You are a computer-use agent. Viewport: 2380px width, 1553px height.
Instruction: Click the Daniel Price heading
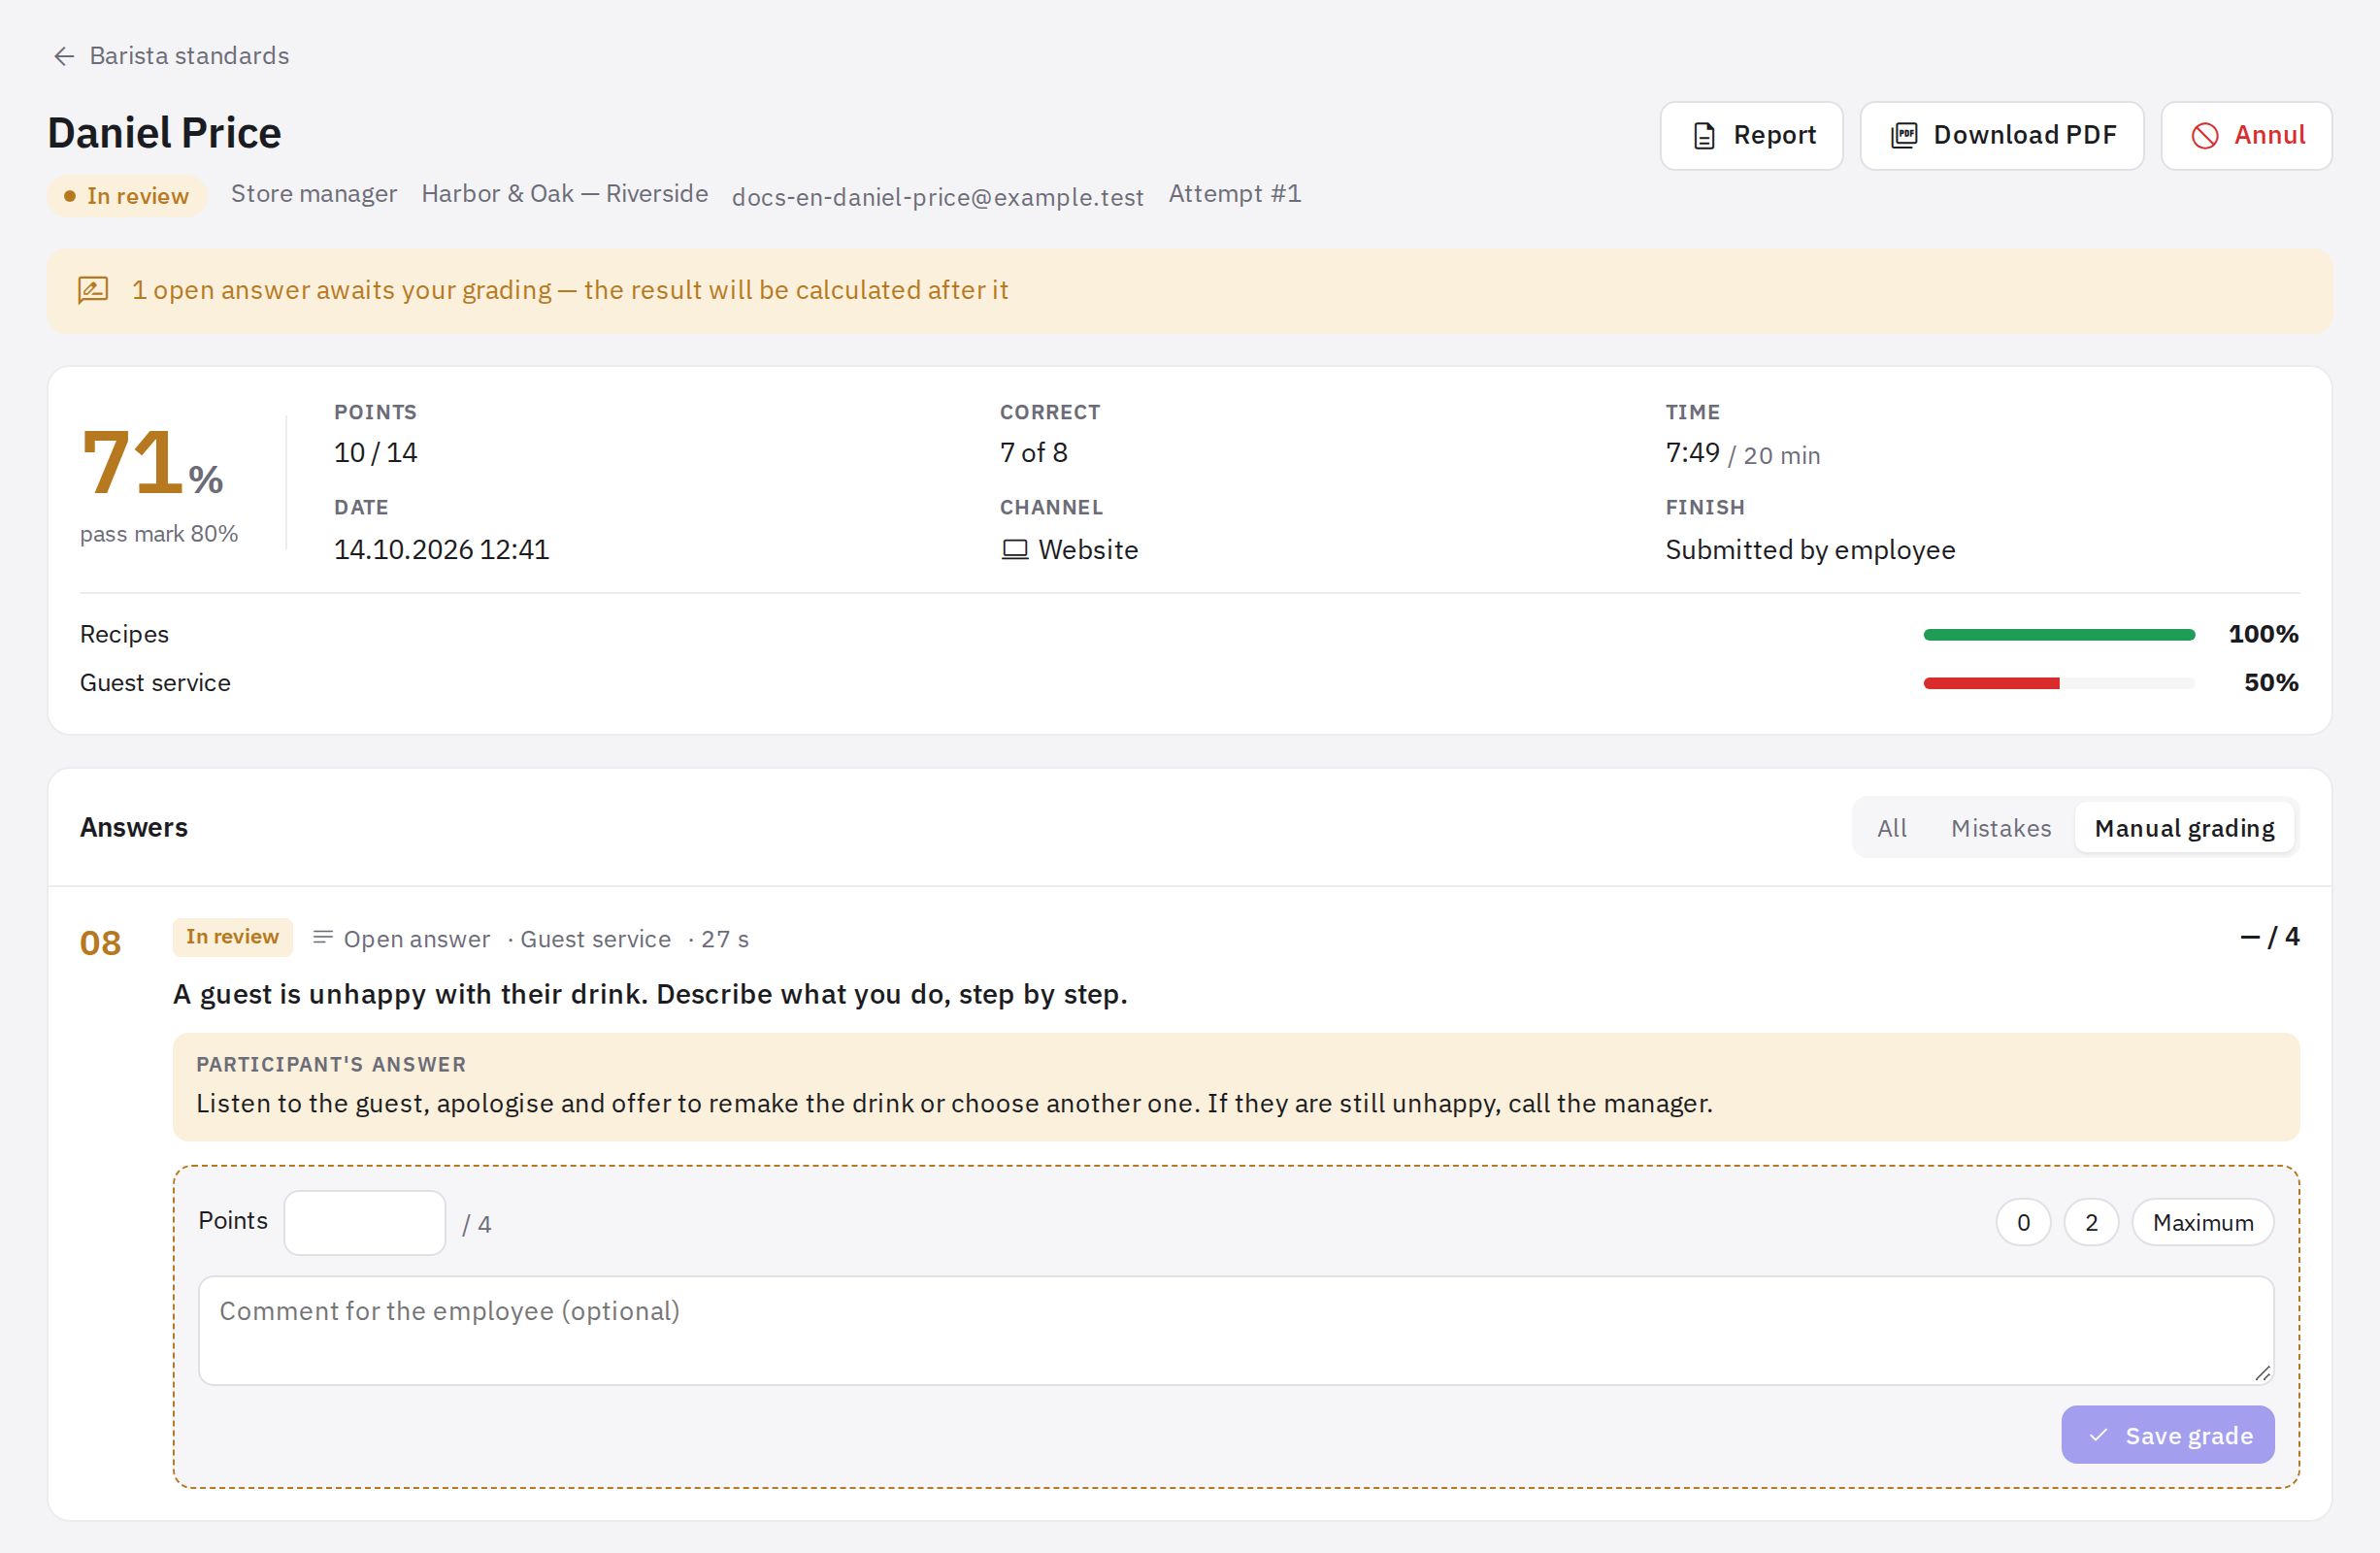[x=165, y=133]
